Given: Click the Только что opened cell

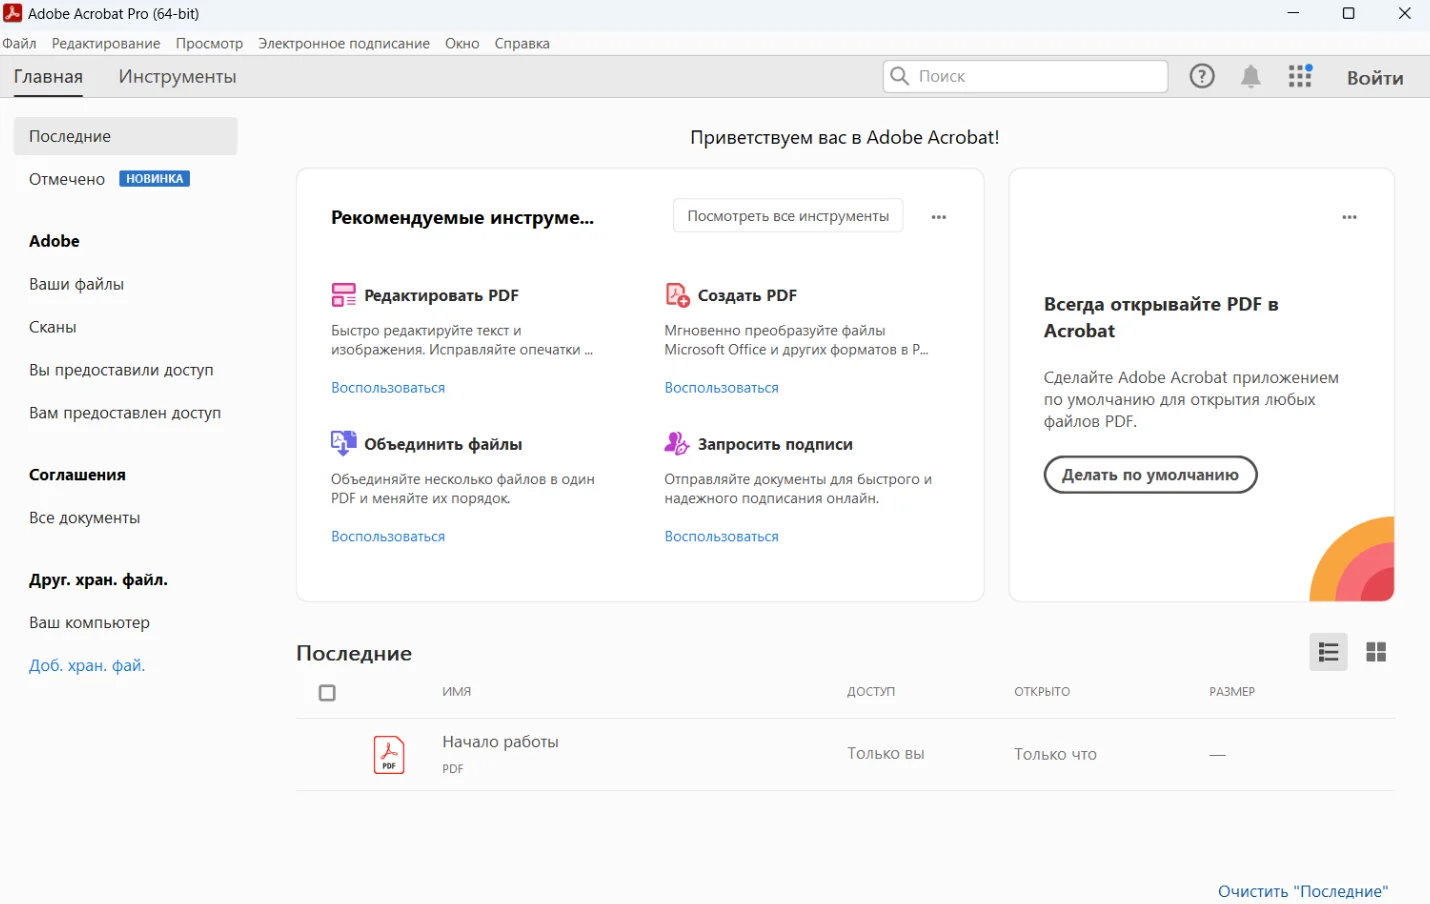Looking at the screenshot, I should point(1055,755).
